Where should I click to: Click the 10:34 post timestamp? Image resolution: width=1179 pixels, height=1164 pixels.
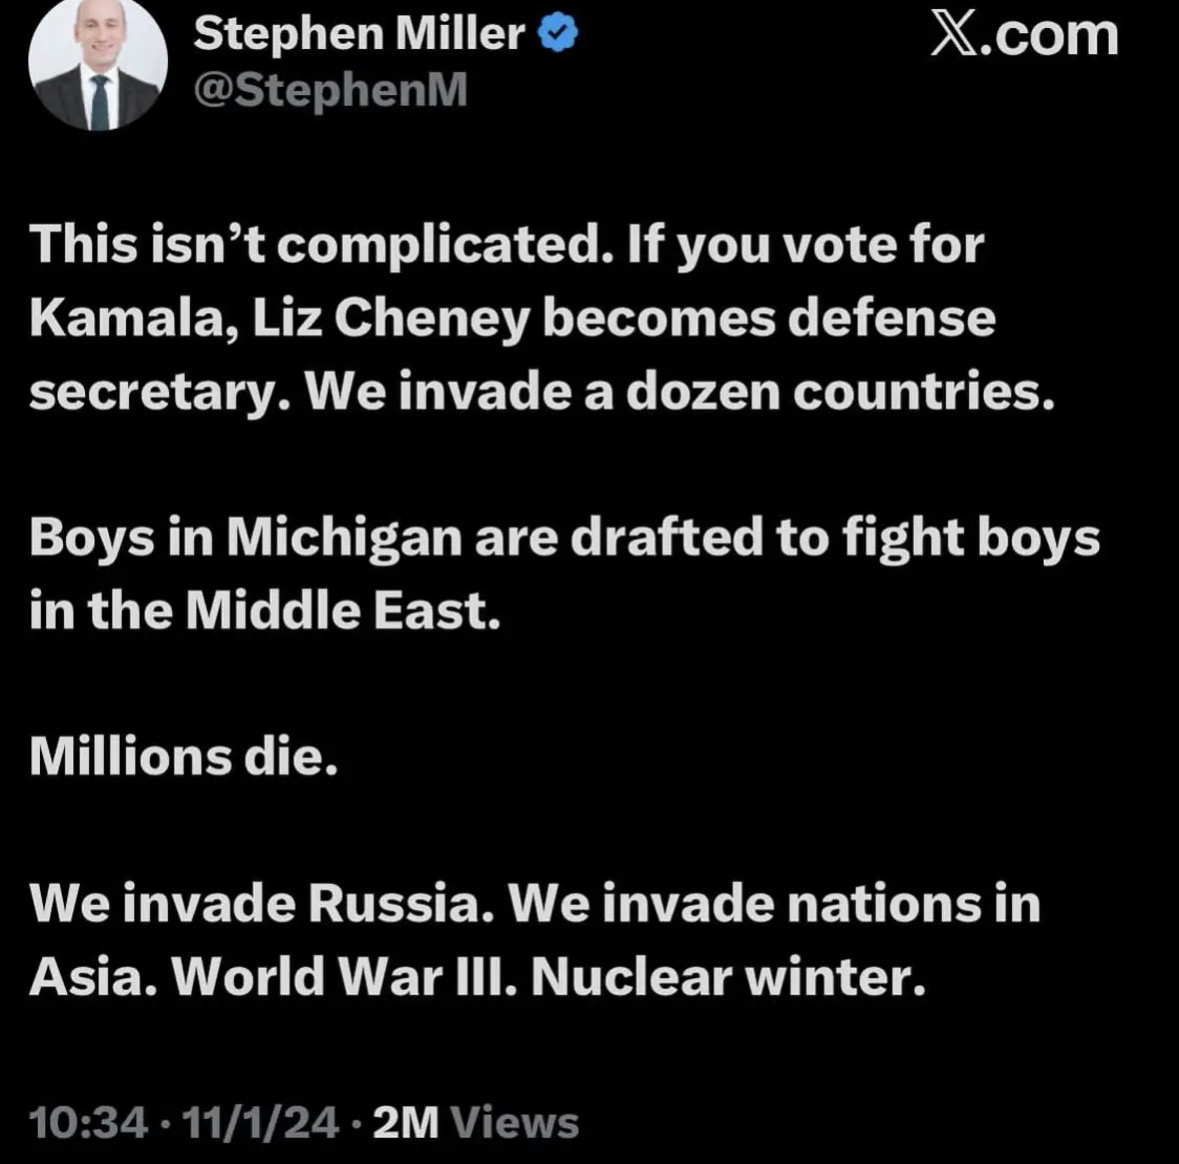click(89, 1122)
